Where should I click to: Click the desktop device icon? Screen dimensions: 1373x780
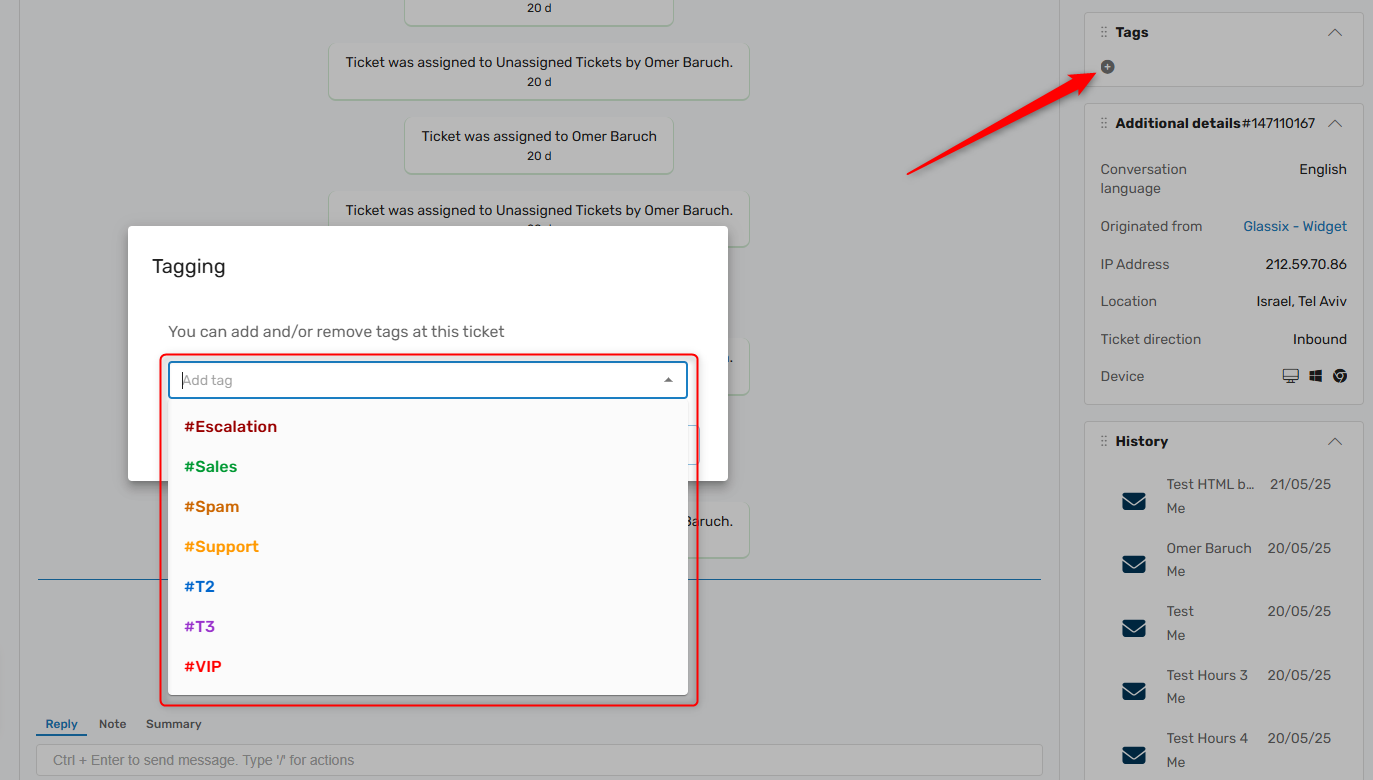[1291, 376]
